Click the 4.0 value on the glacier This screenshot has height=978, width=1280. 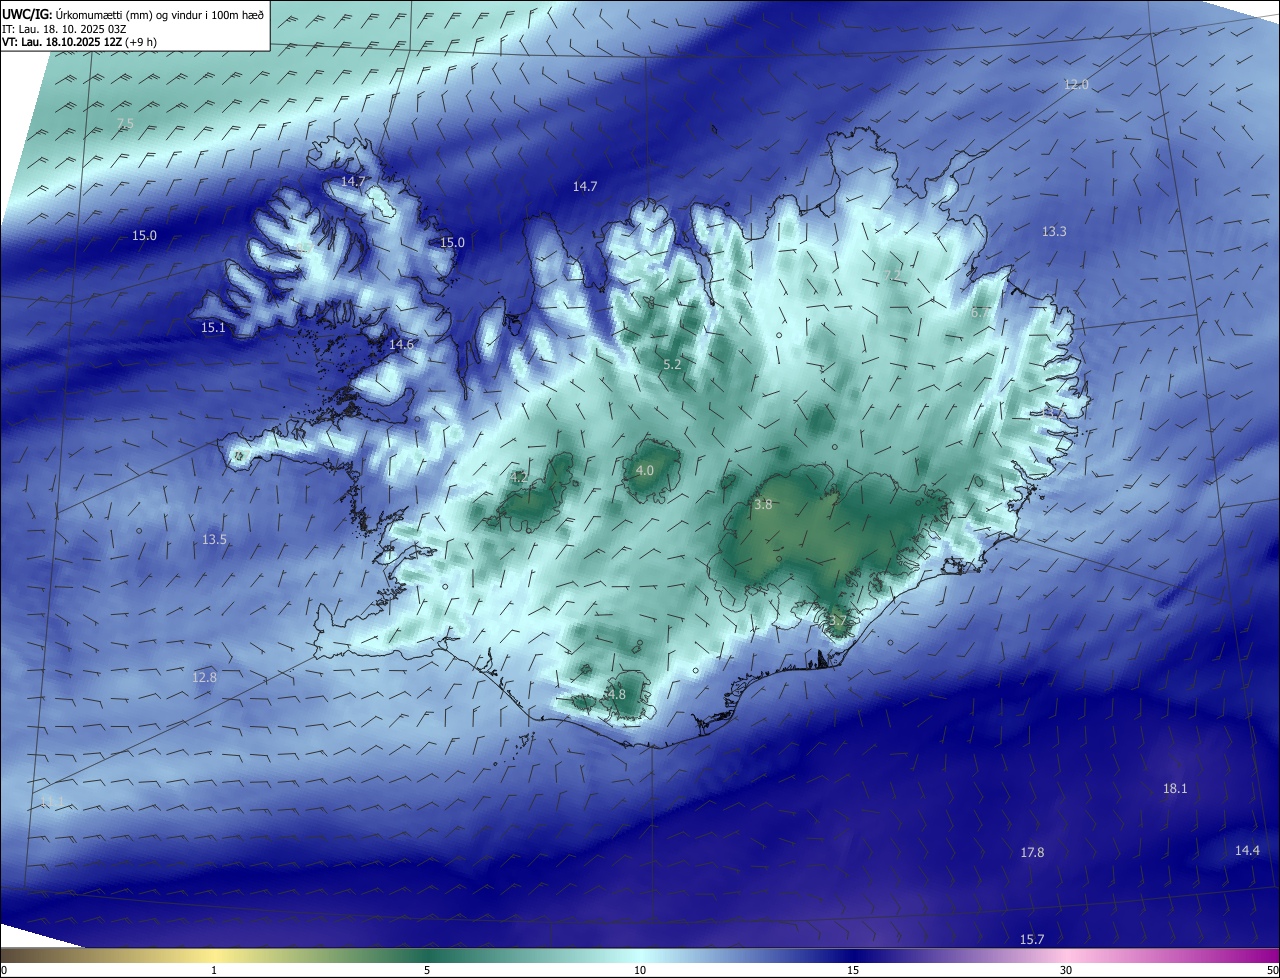tap(645, 470)
